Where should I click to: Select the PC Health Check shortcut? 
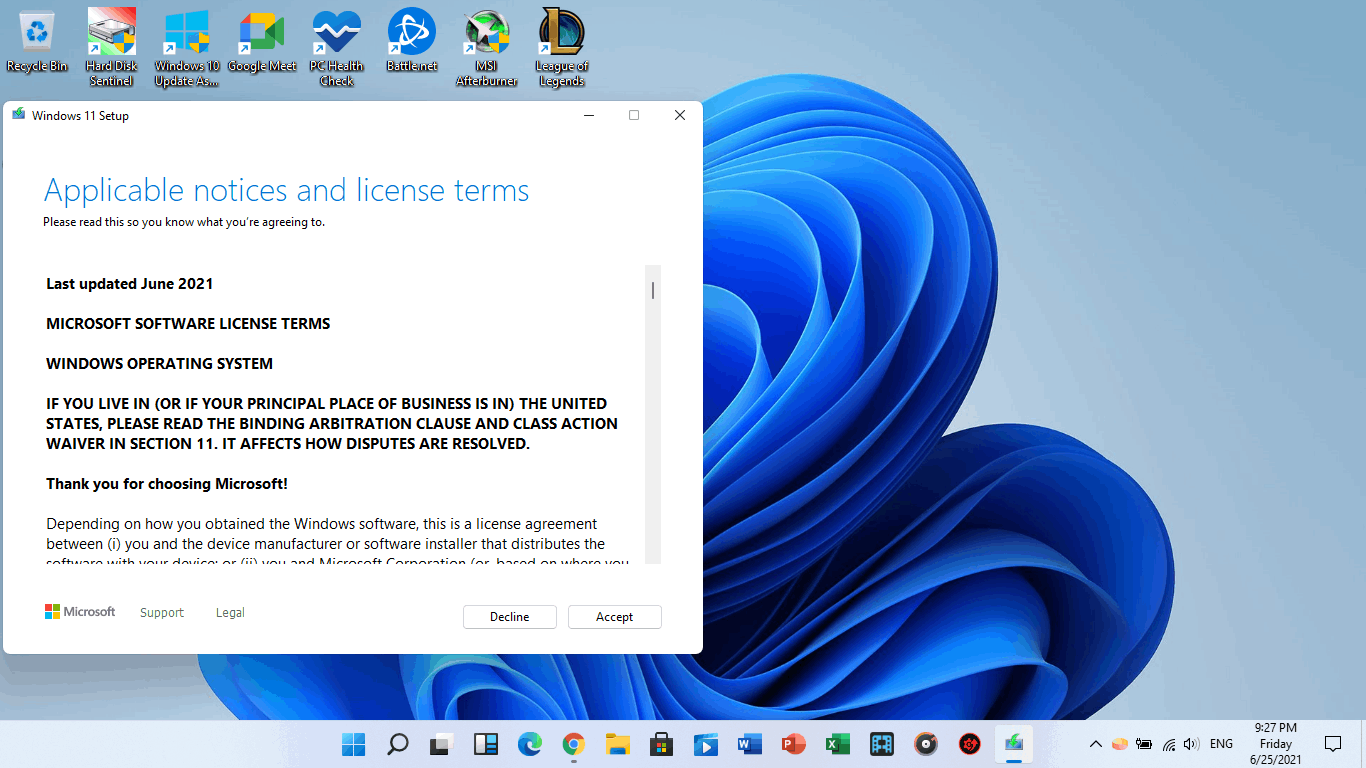pos(337,48)
